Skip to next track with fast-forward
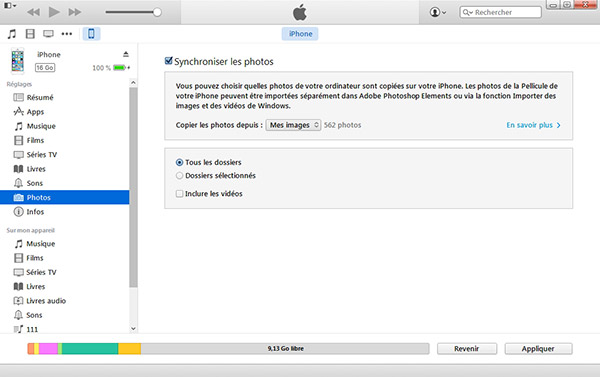 (x=75, y=12)
